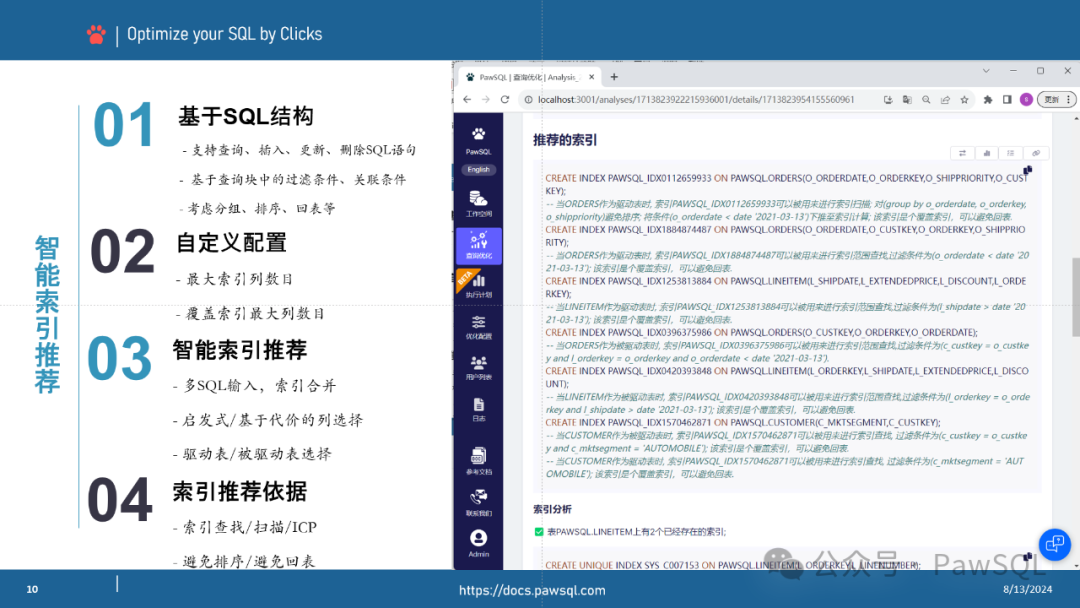Open the 用户列表 user list sidebar item
Image resolution: width=1080 pixels, height=608 pixels.
point(478,368)
